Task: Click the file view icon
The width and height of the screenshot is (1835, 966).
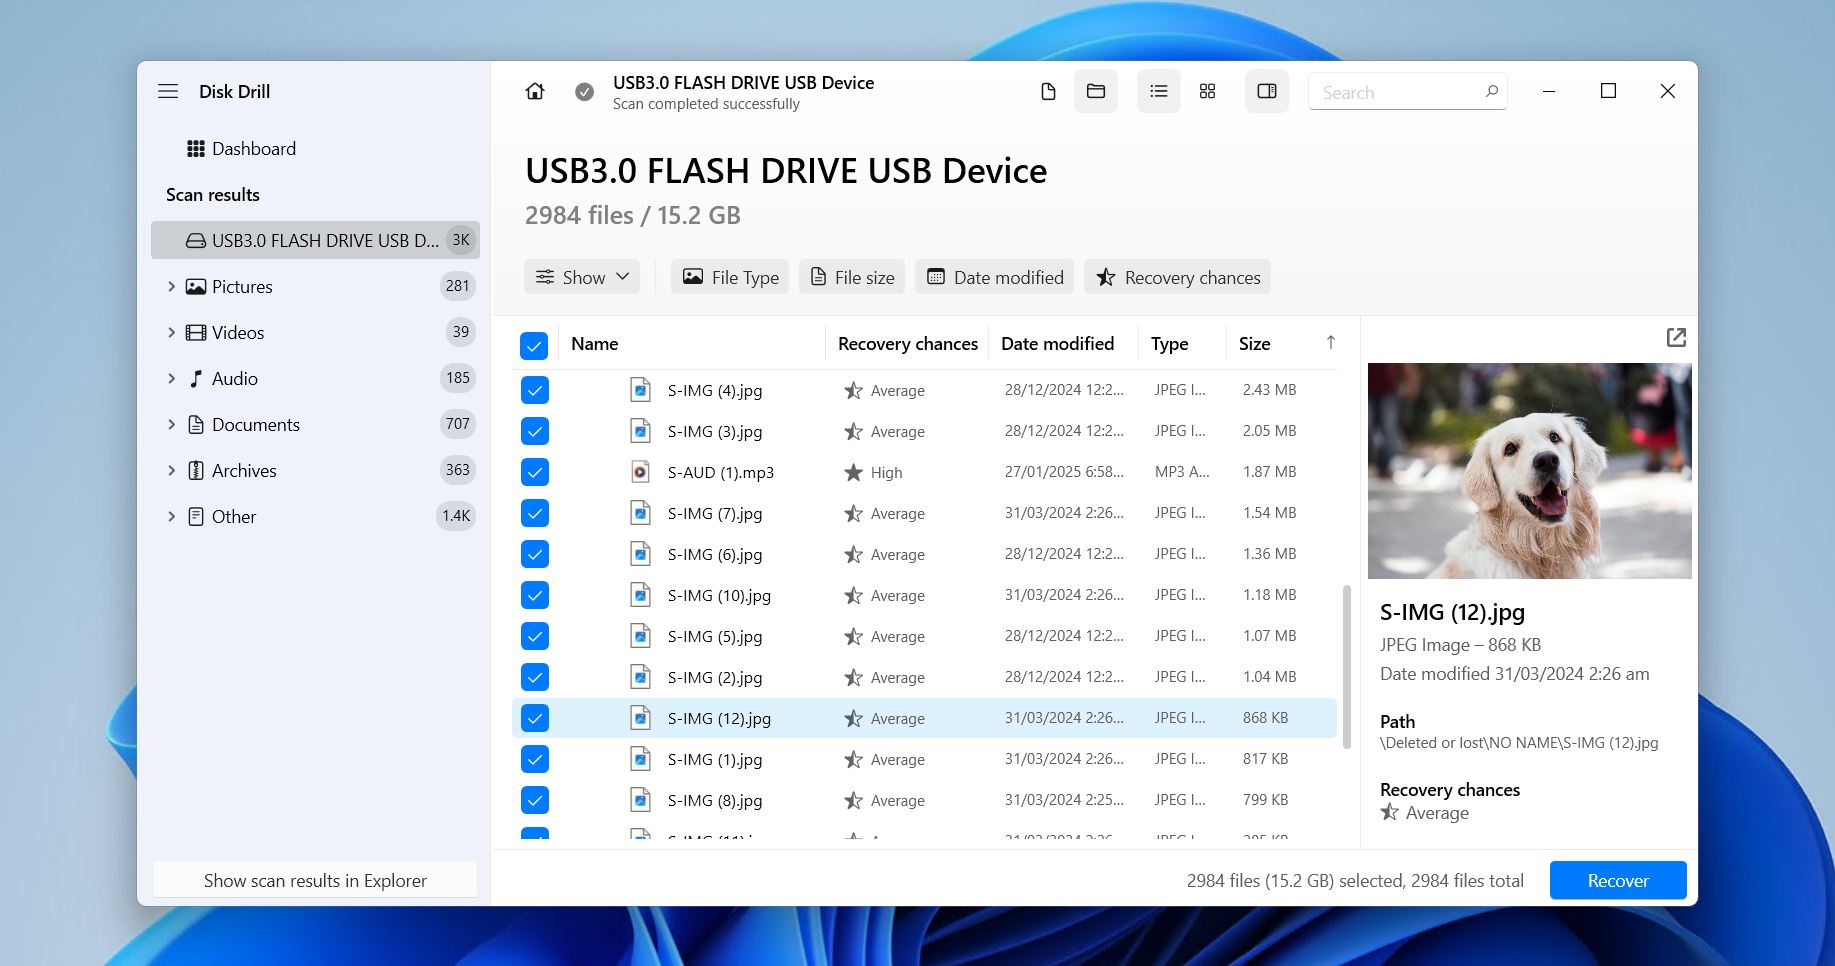Action: [1047, 91]
